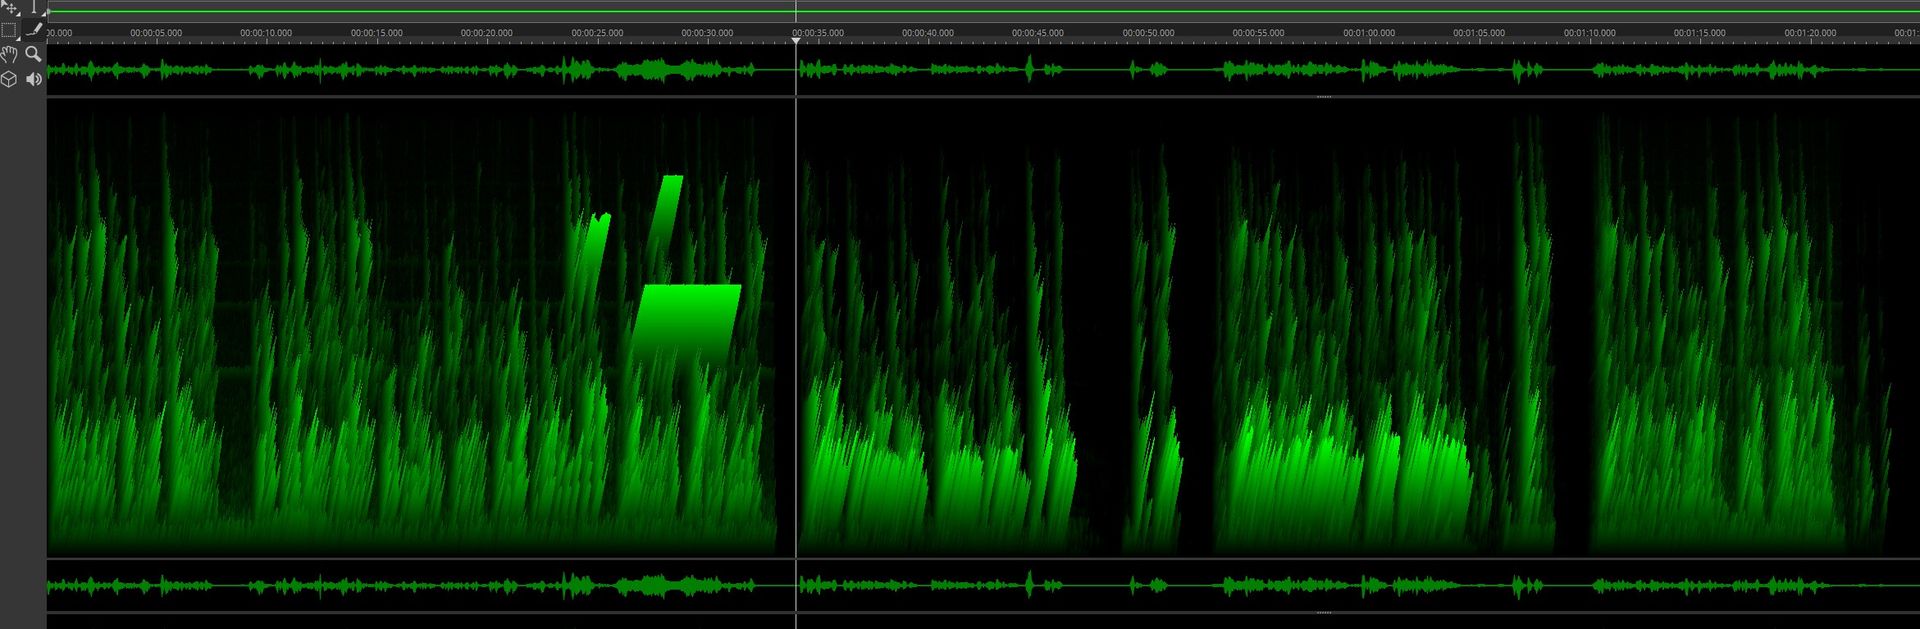
Task: Select the Time selection cursor tool
Action: click(34, 8)
